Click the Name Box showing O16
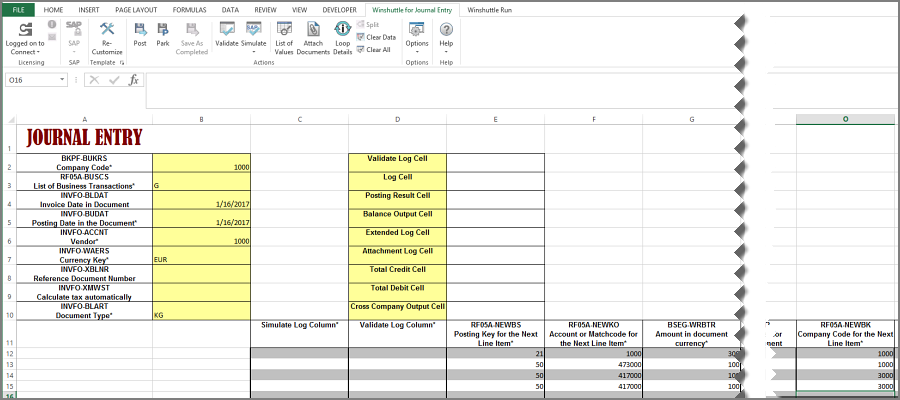Viewport: 900px width, 400px height. [31, 80]
